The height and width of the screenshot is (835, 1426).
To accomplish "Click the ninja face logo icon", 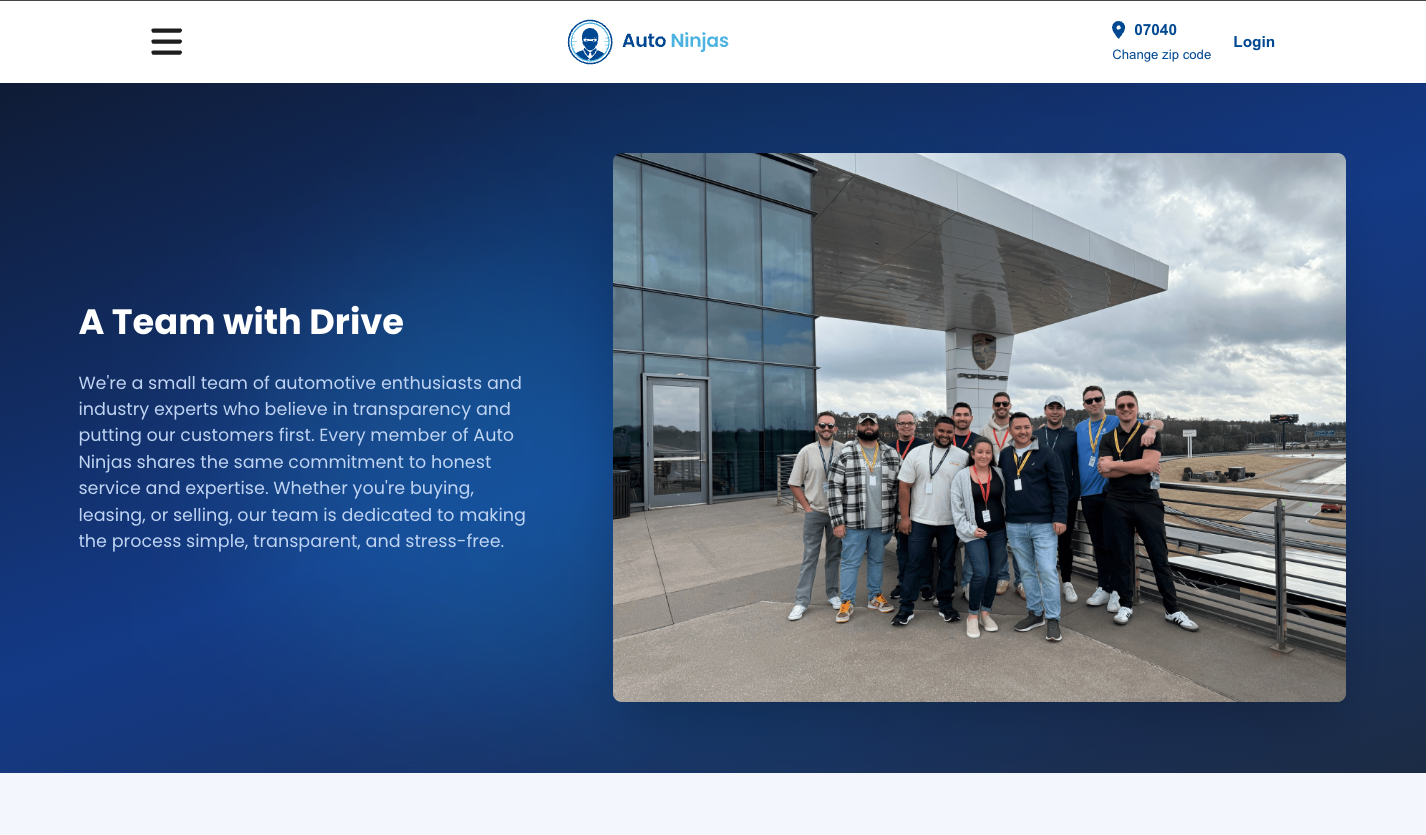I will point(590,42).
